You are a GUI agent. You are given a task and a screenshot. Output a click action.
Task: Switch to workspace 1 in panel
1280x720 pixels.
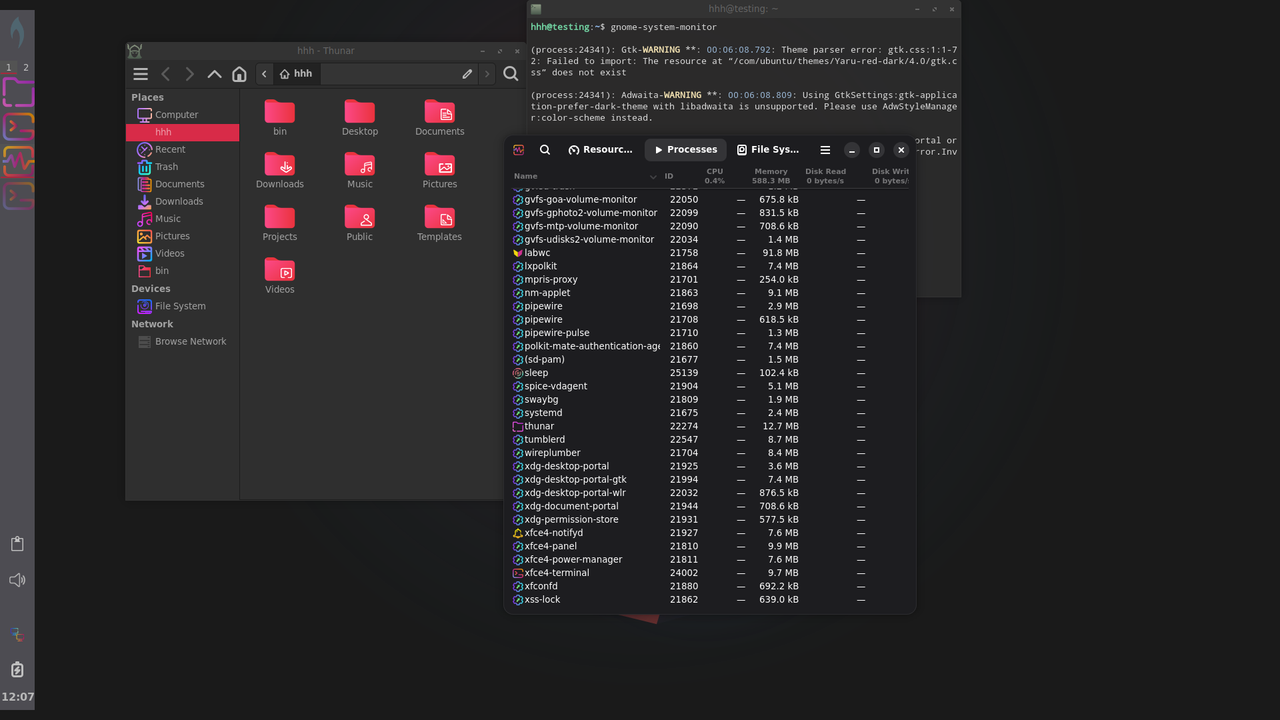click(9, 68)
